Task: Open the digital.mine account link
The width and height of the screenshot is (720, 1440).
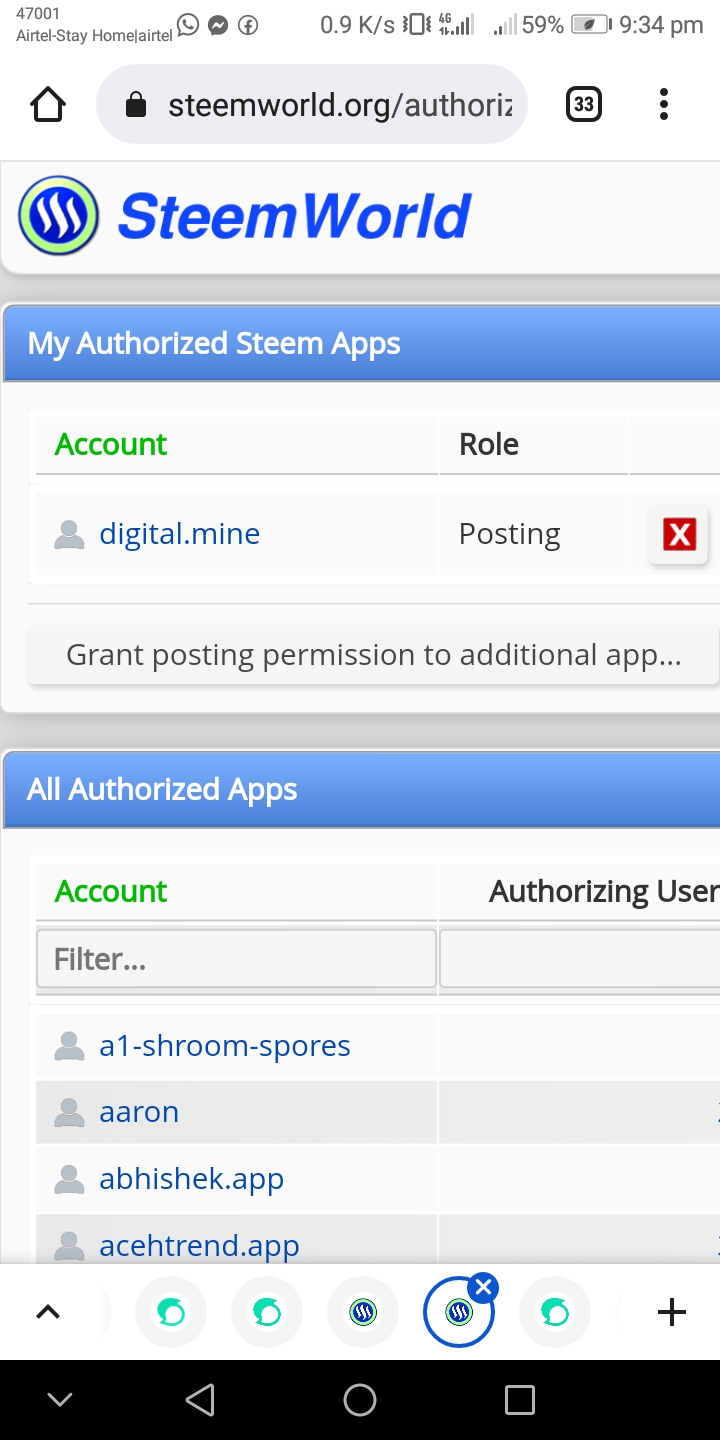Action: pos(180,534)
